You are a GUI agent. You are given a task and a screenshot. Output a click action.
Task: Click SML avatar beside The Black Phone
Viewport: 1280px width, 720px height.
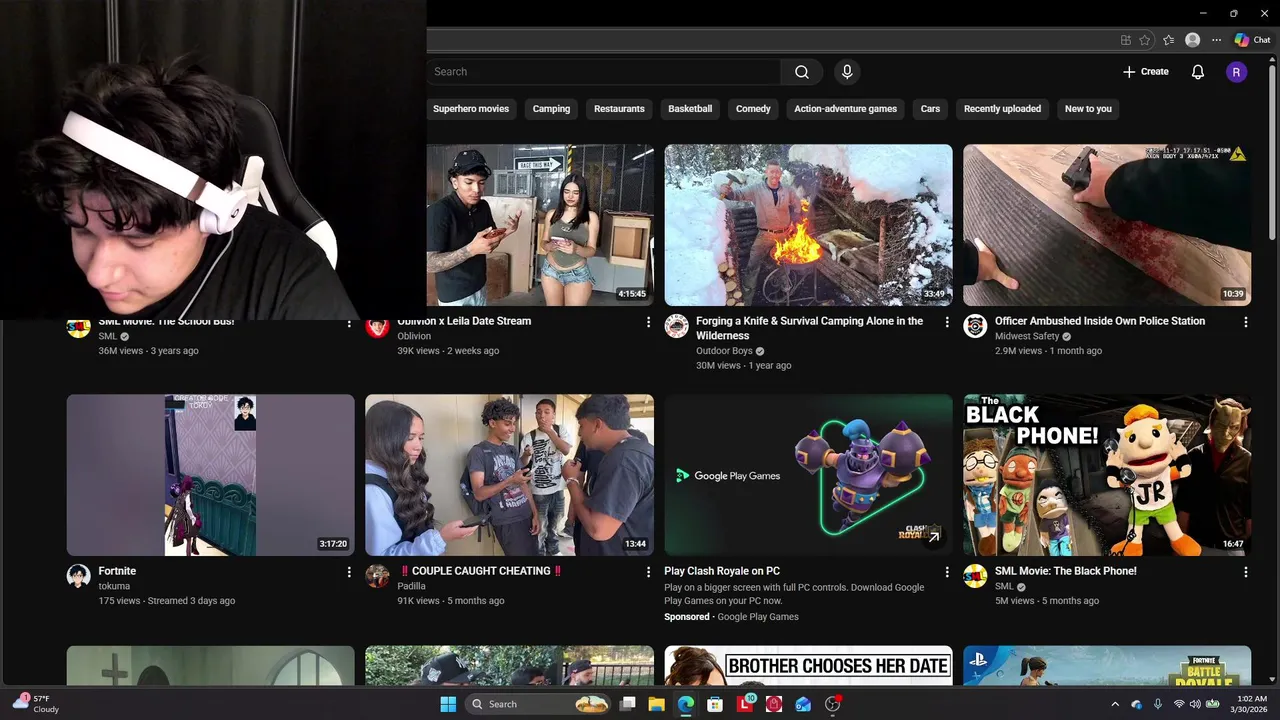coord(975,576)
